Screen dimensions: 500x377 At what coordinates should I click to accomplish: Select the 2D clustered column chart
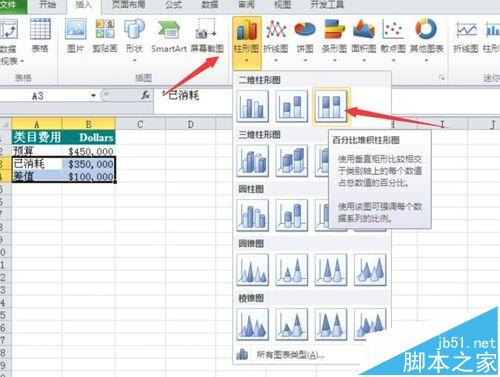pyautogui.click(x=253, y=106)
